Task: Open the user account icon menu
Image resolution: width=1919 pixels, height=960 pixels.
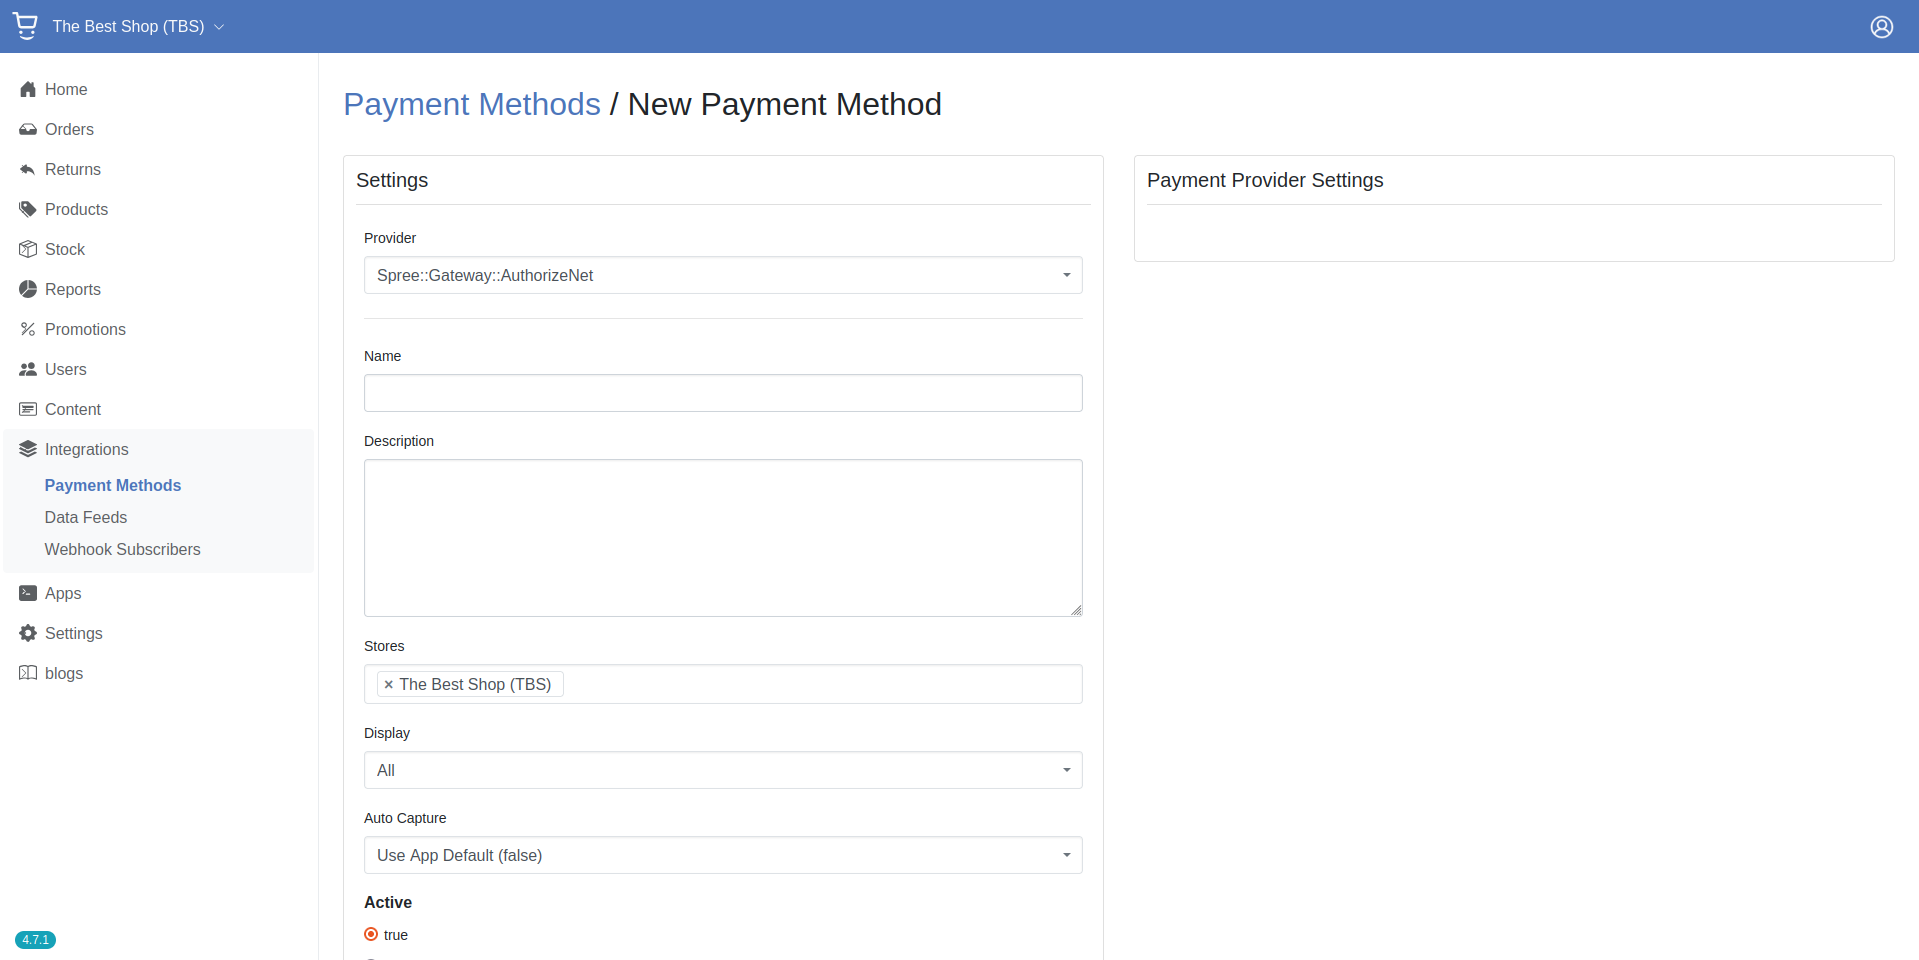Action: [1881, 27]
